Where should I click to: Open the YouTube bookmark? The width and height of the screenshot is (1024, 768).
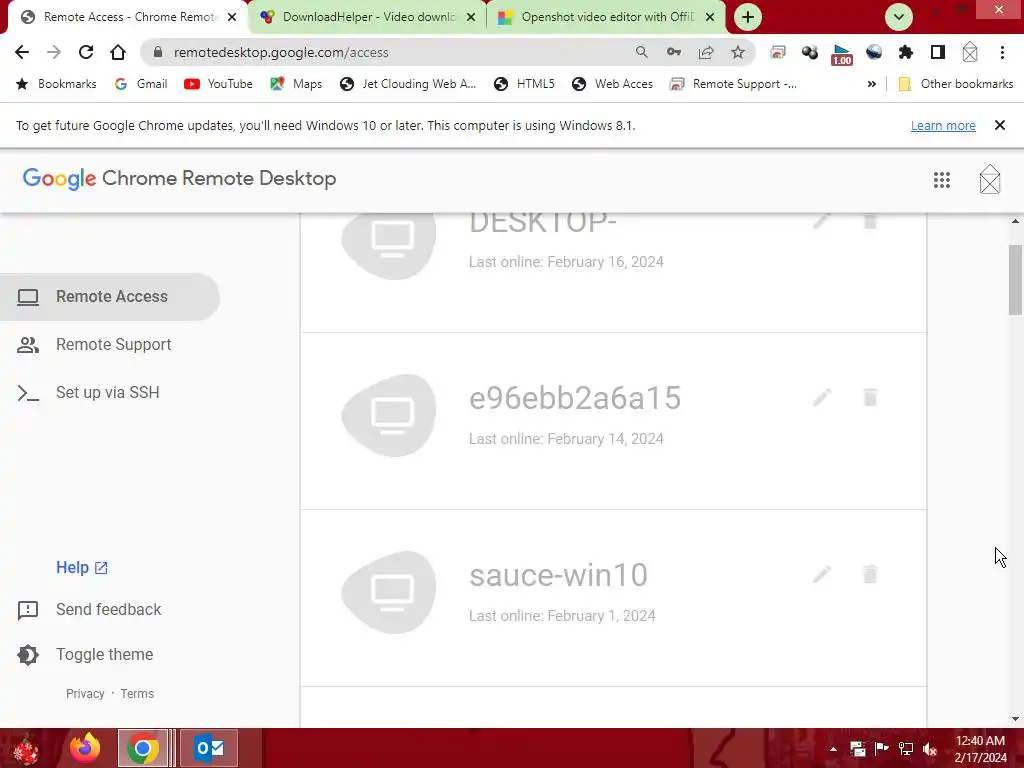tap(218, 84)
